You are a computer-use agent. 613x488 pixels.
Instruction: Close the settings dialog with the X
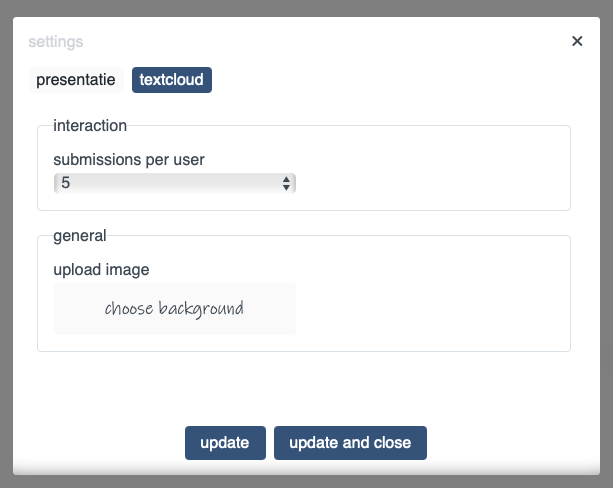pos(577,41)
